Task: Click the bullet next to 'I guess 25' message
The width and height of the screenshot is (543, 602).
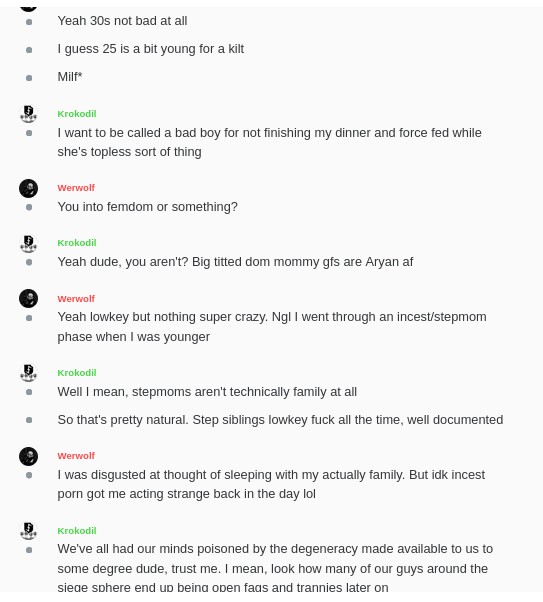Action: (29, 50)
